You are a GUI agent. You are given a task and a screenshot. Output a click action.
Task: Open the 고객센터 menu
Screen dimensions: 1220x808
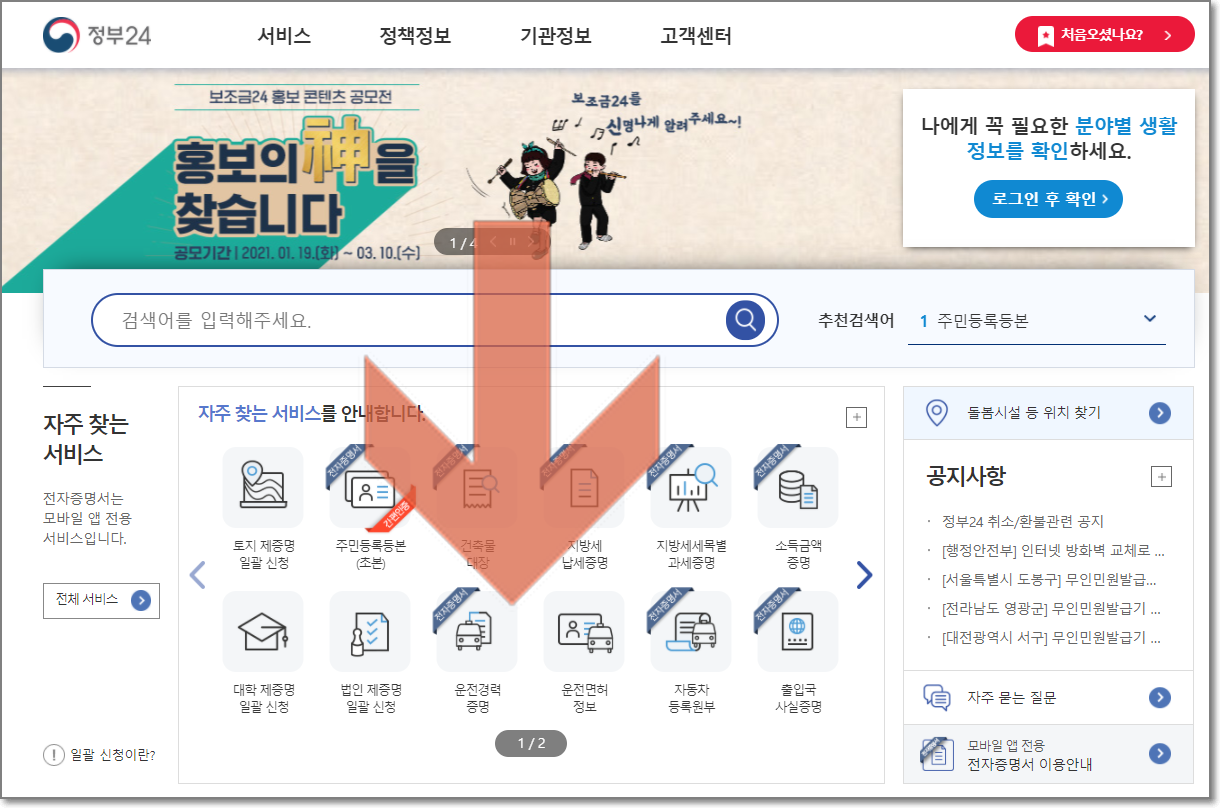click(696, 36)
